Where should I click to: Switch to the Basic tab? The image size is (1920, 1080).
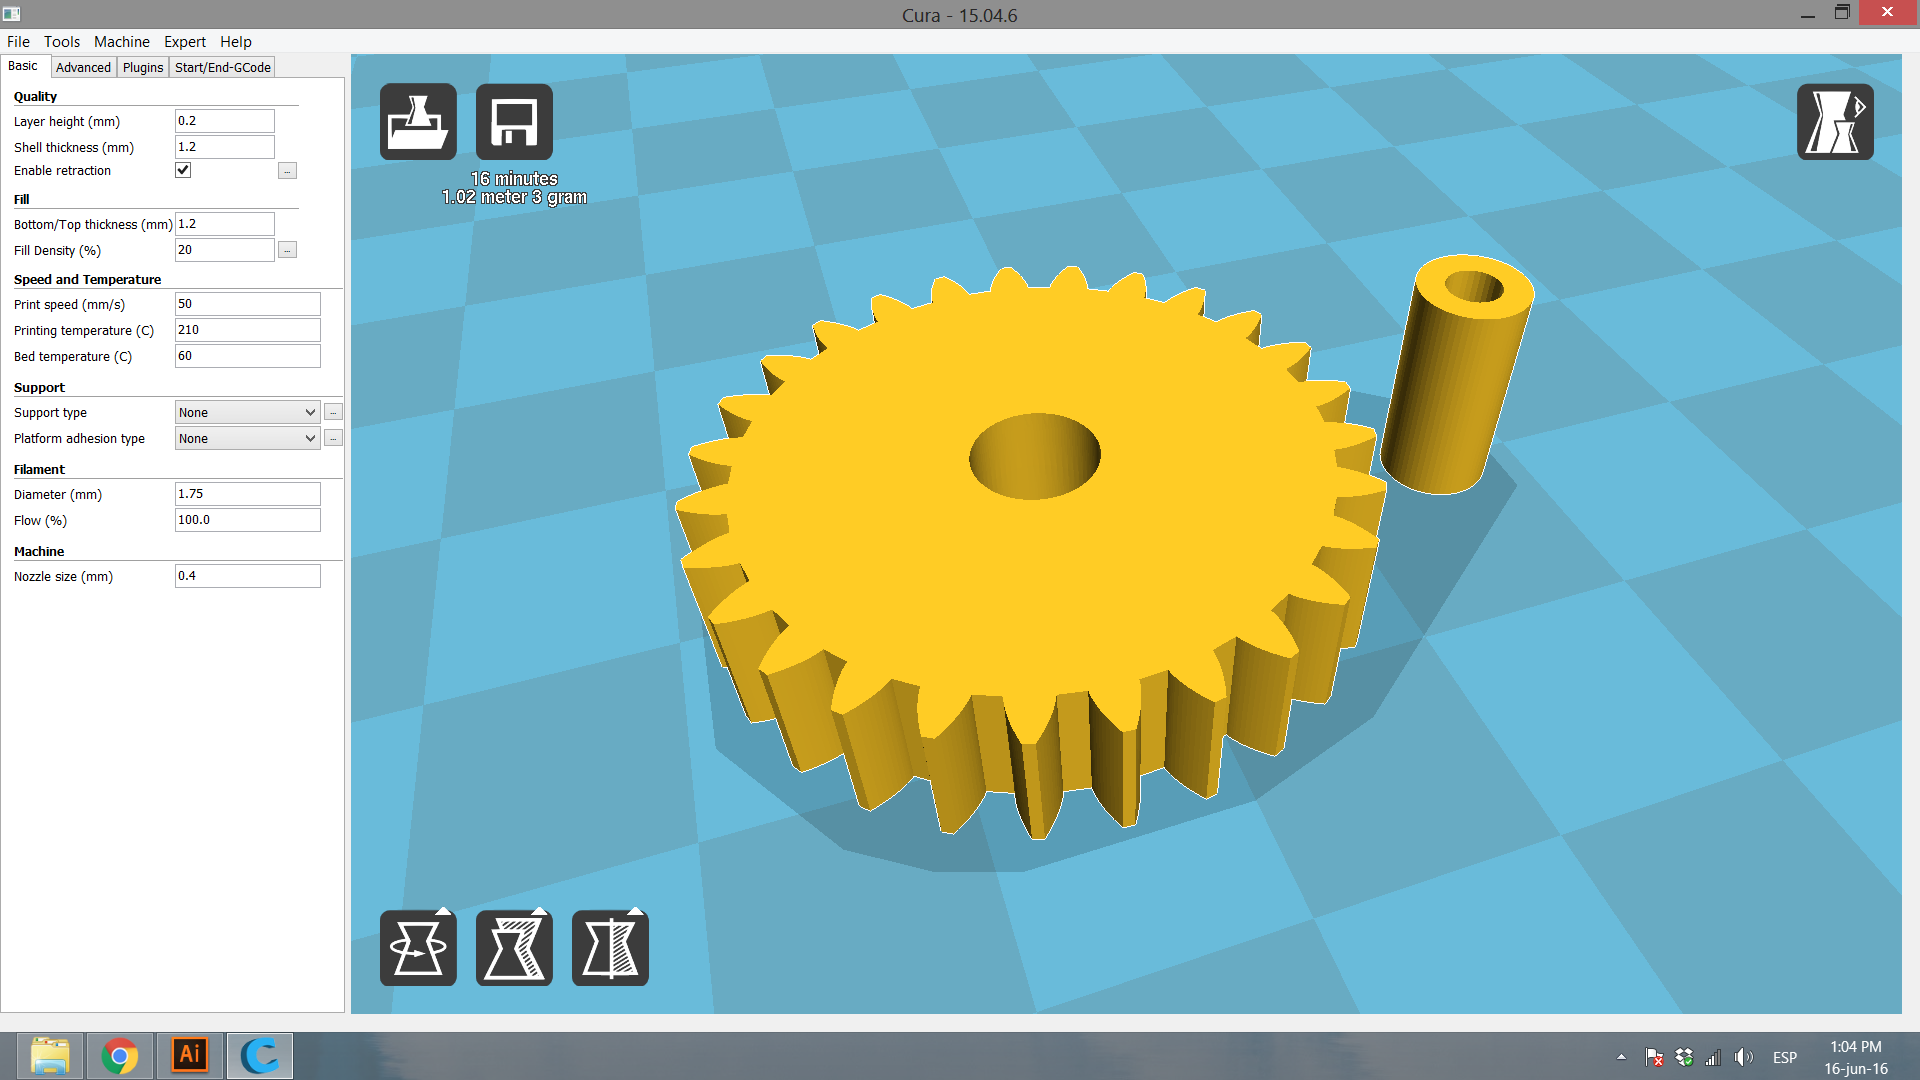23,66
